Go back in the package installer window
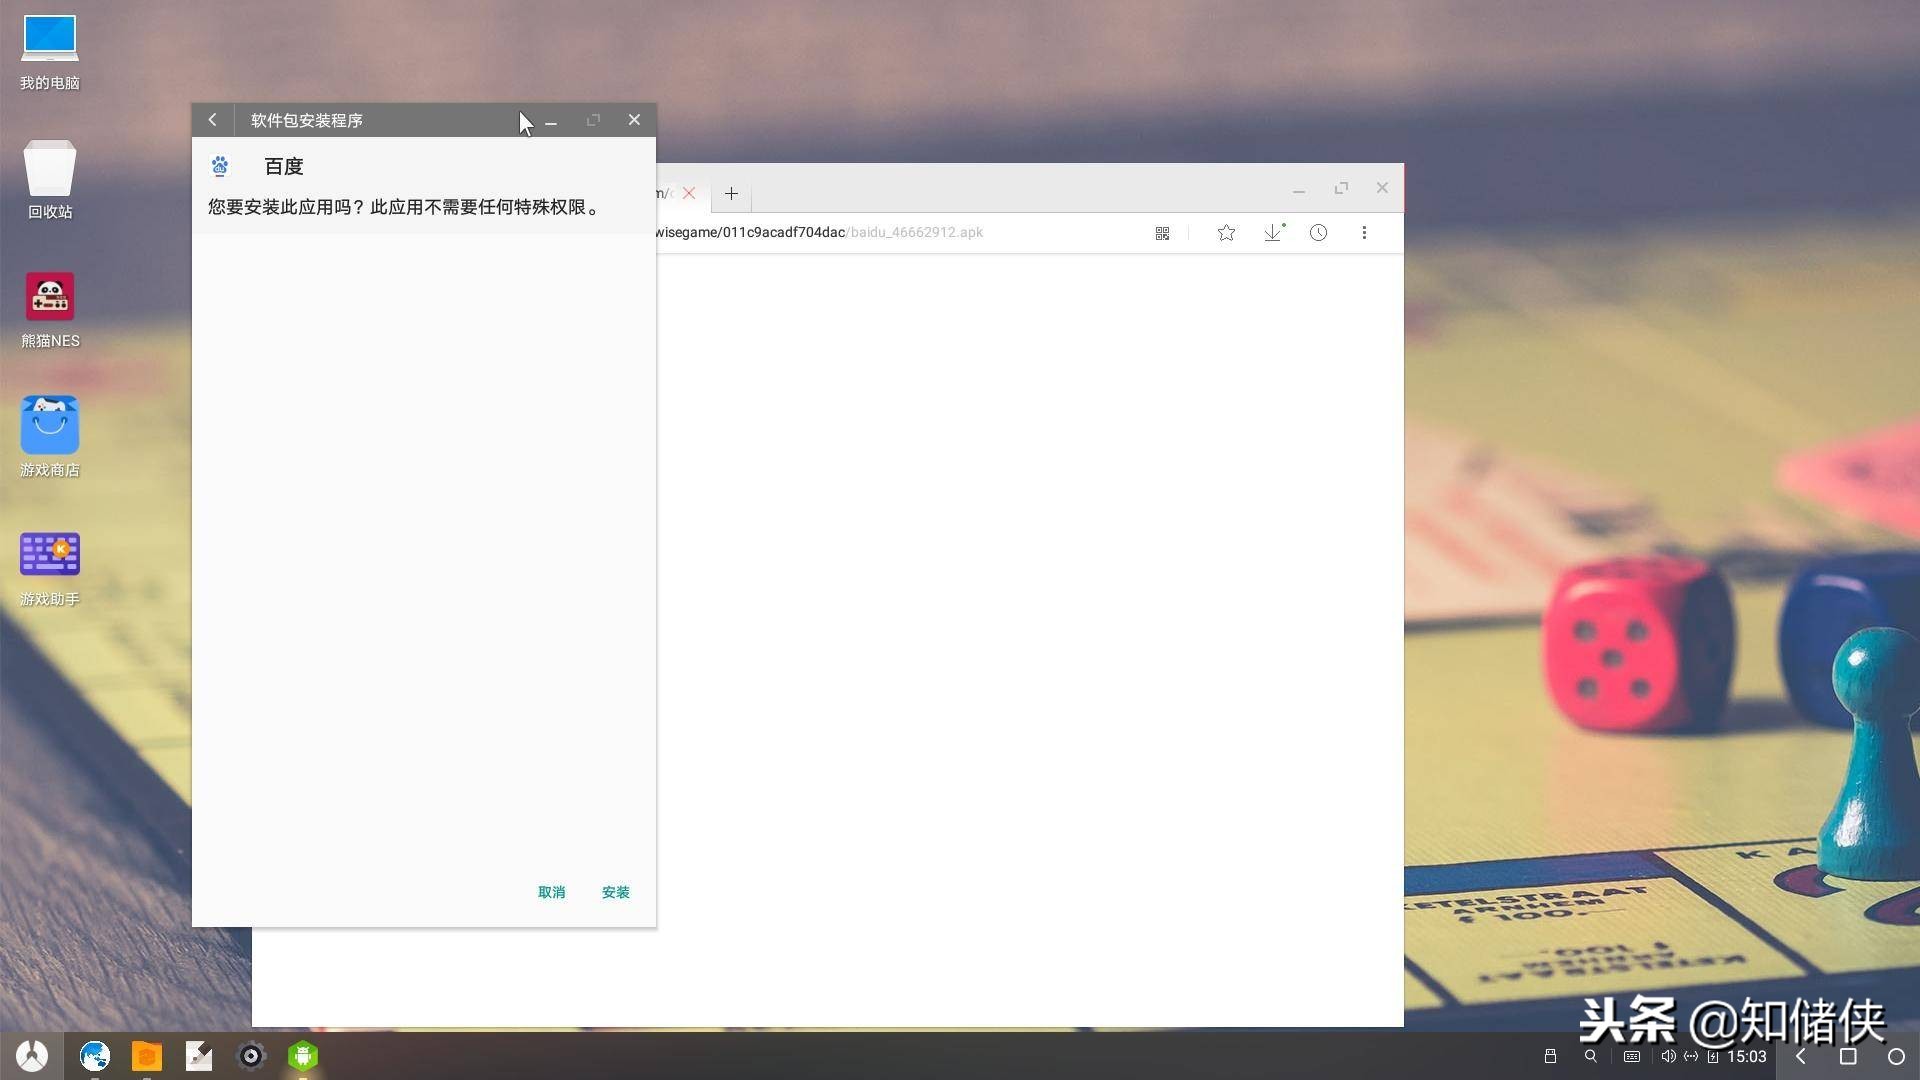The image size is (1920, 1080). coord(212,120)
